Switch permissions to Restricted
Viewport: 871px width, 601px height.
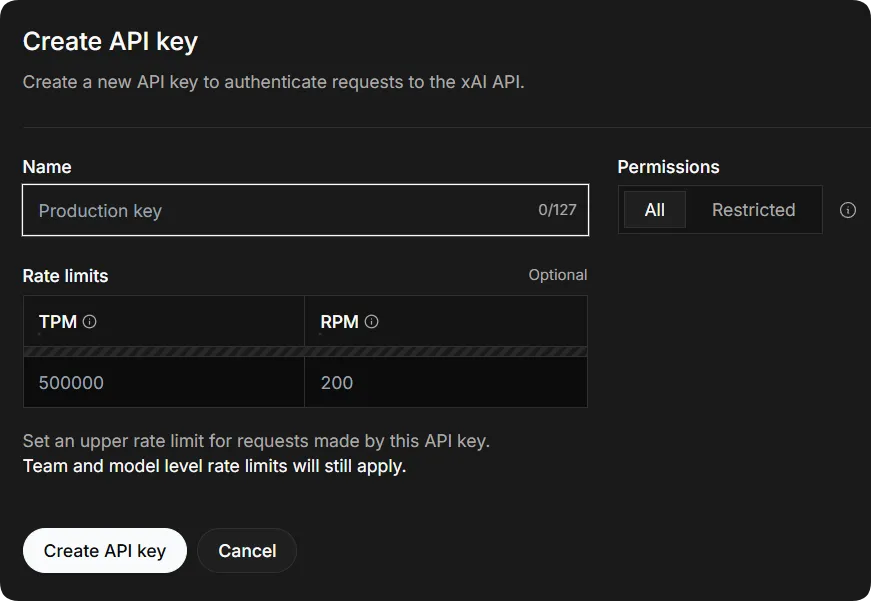(753, 210)
